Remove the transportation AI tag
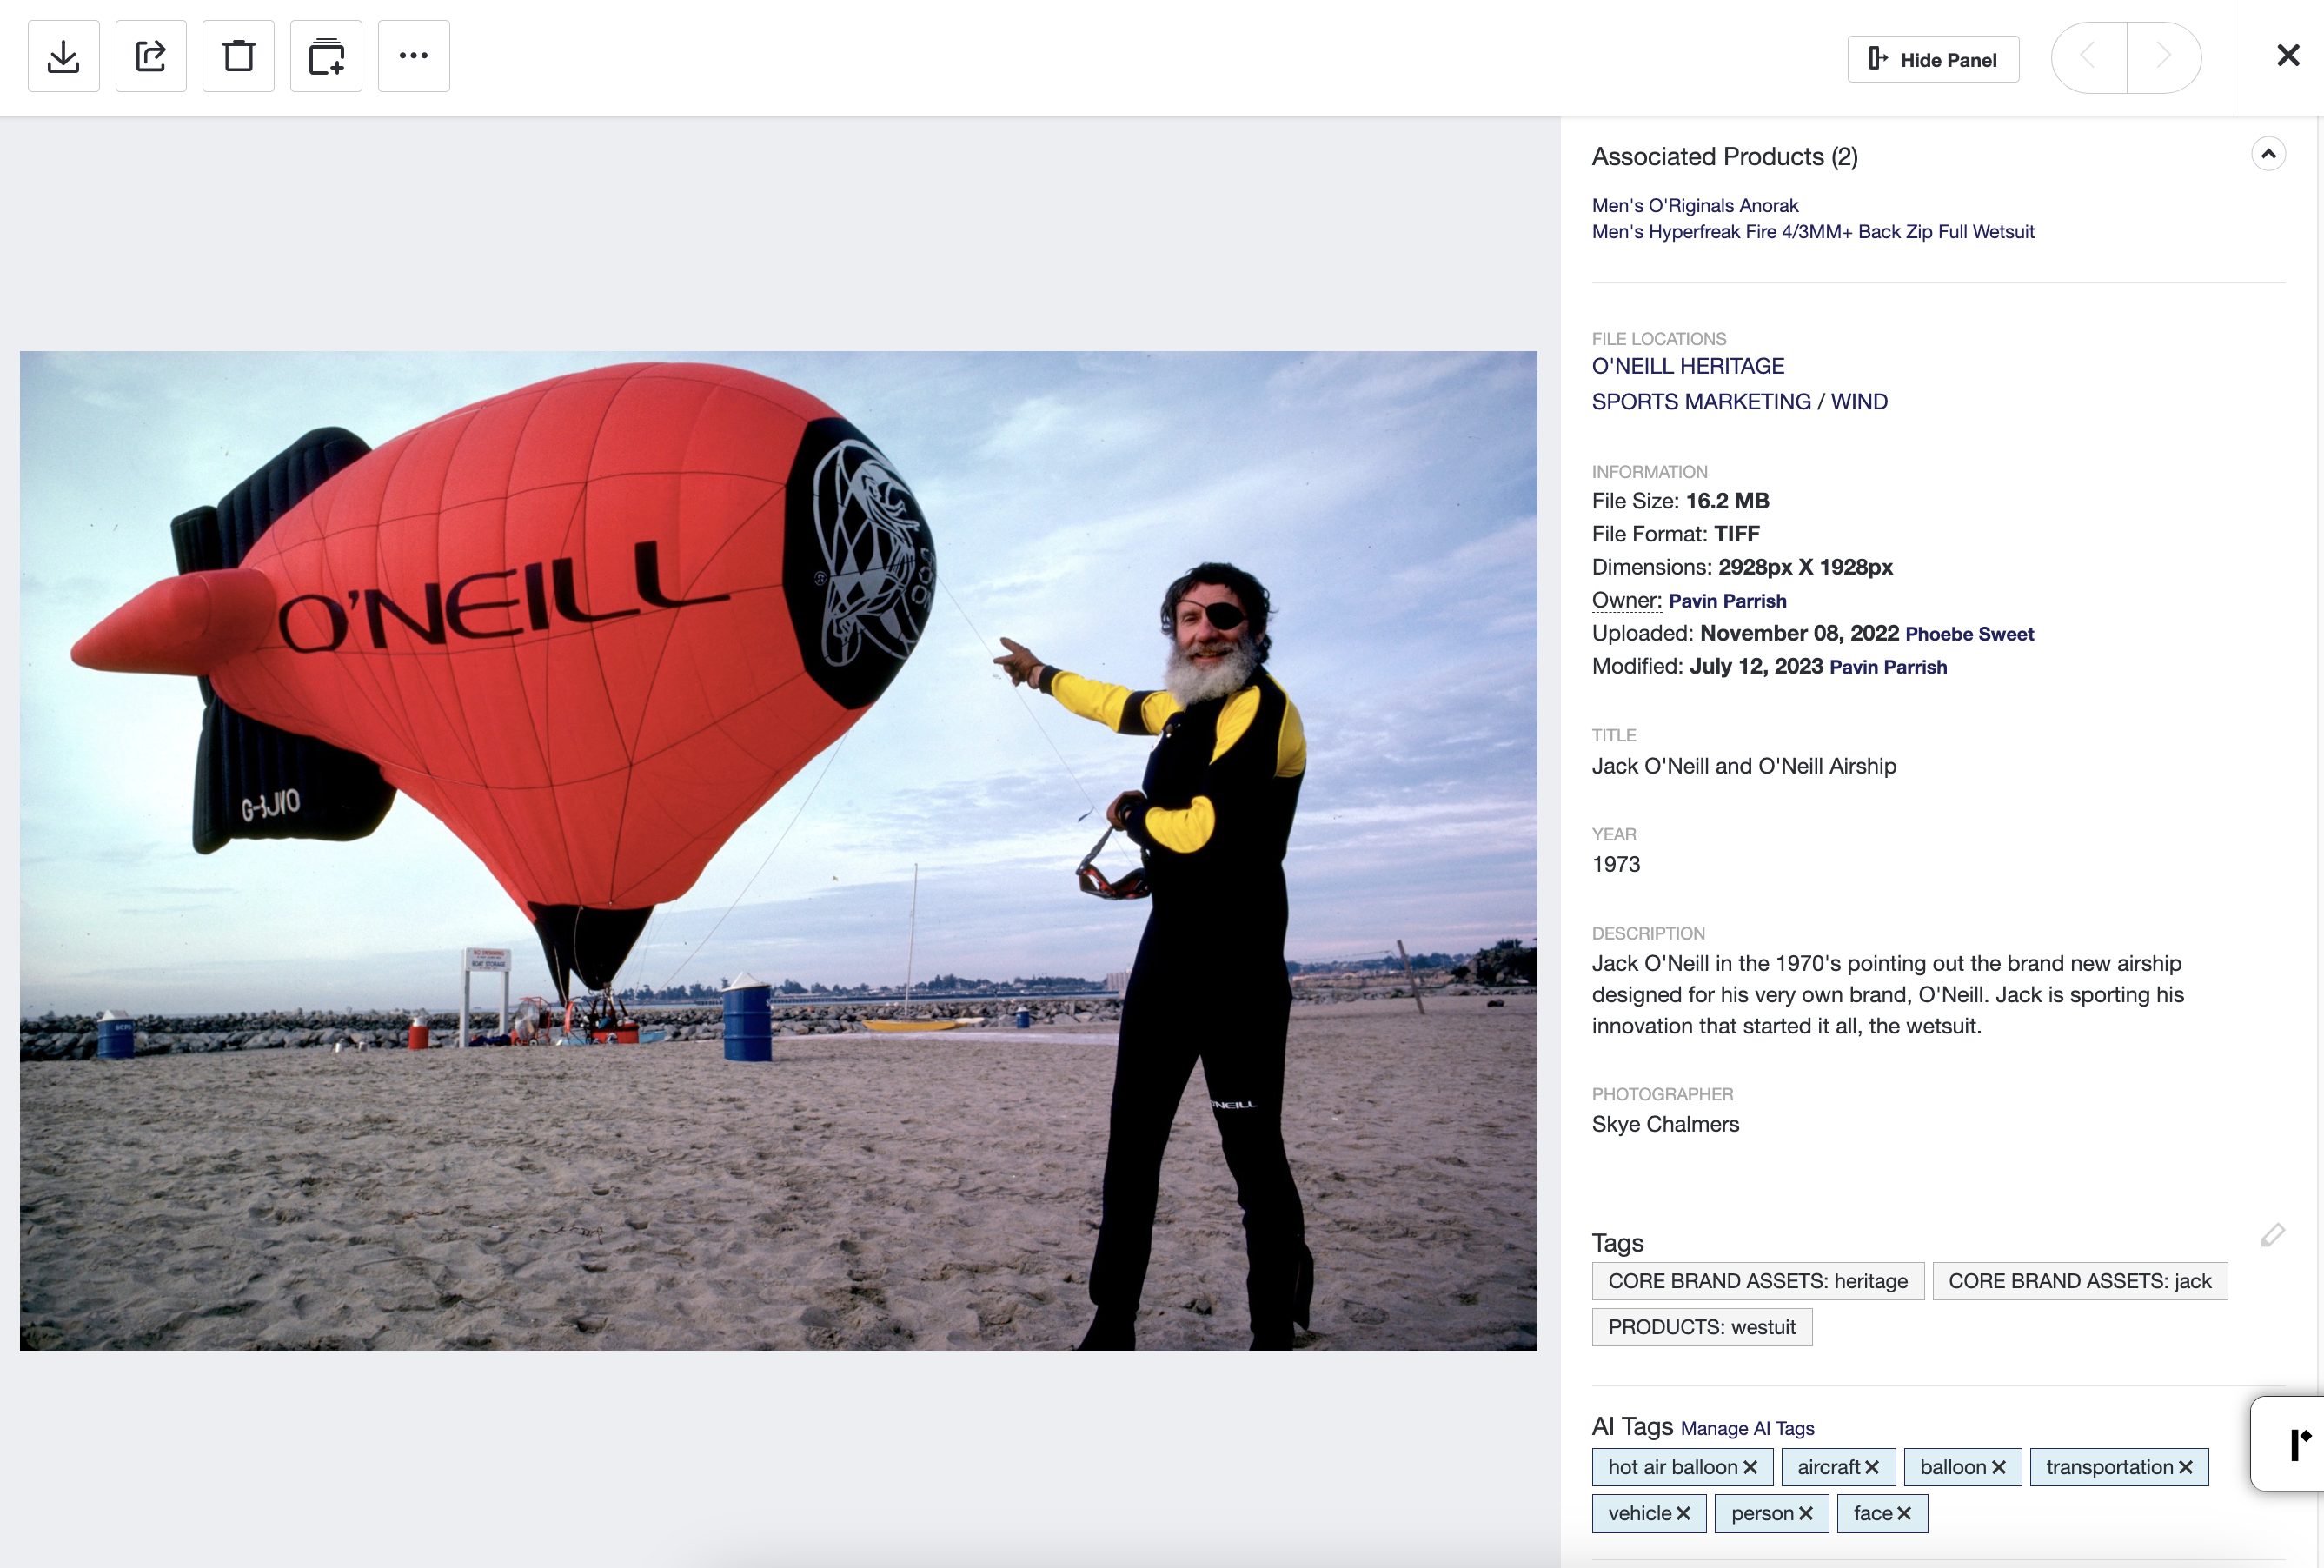Screen dimensions: 2324x1568 (x=2185, y=1467)
